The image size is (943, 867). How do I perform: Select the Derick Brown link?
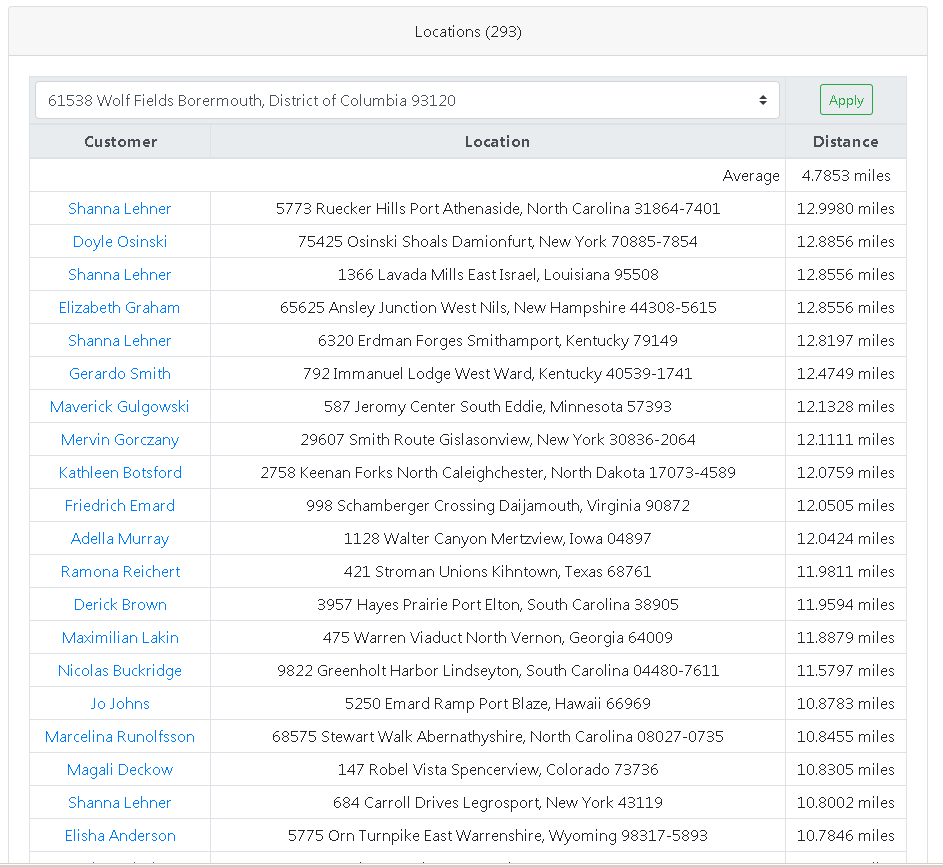click(x=120, y=605)
